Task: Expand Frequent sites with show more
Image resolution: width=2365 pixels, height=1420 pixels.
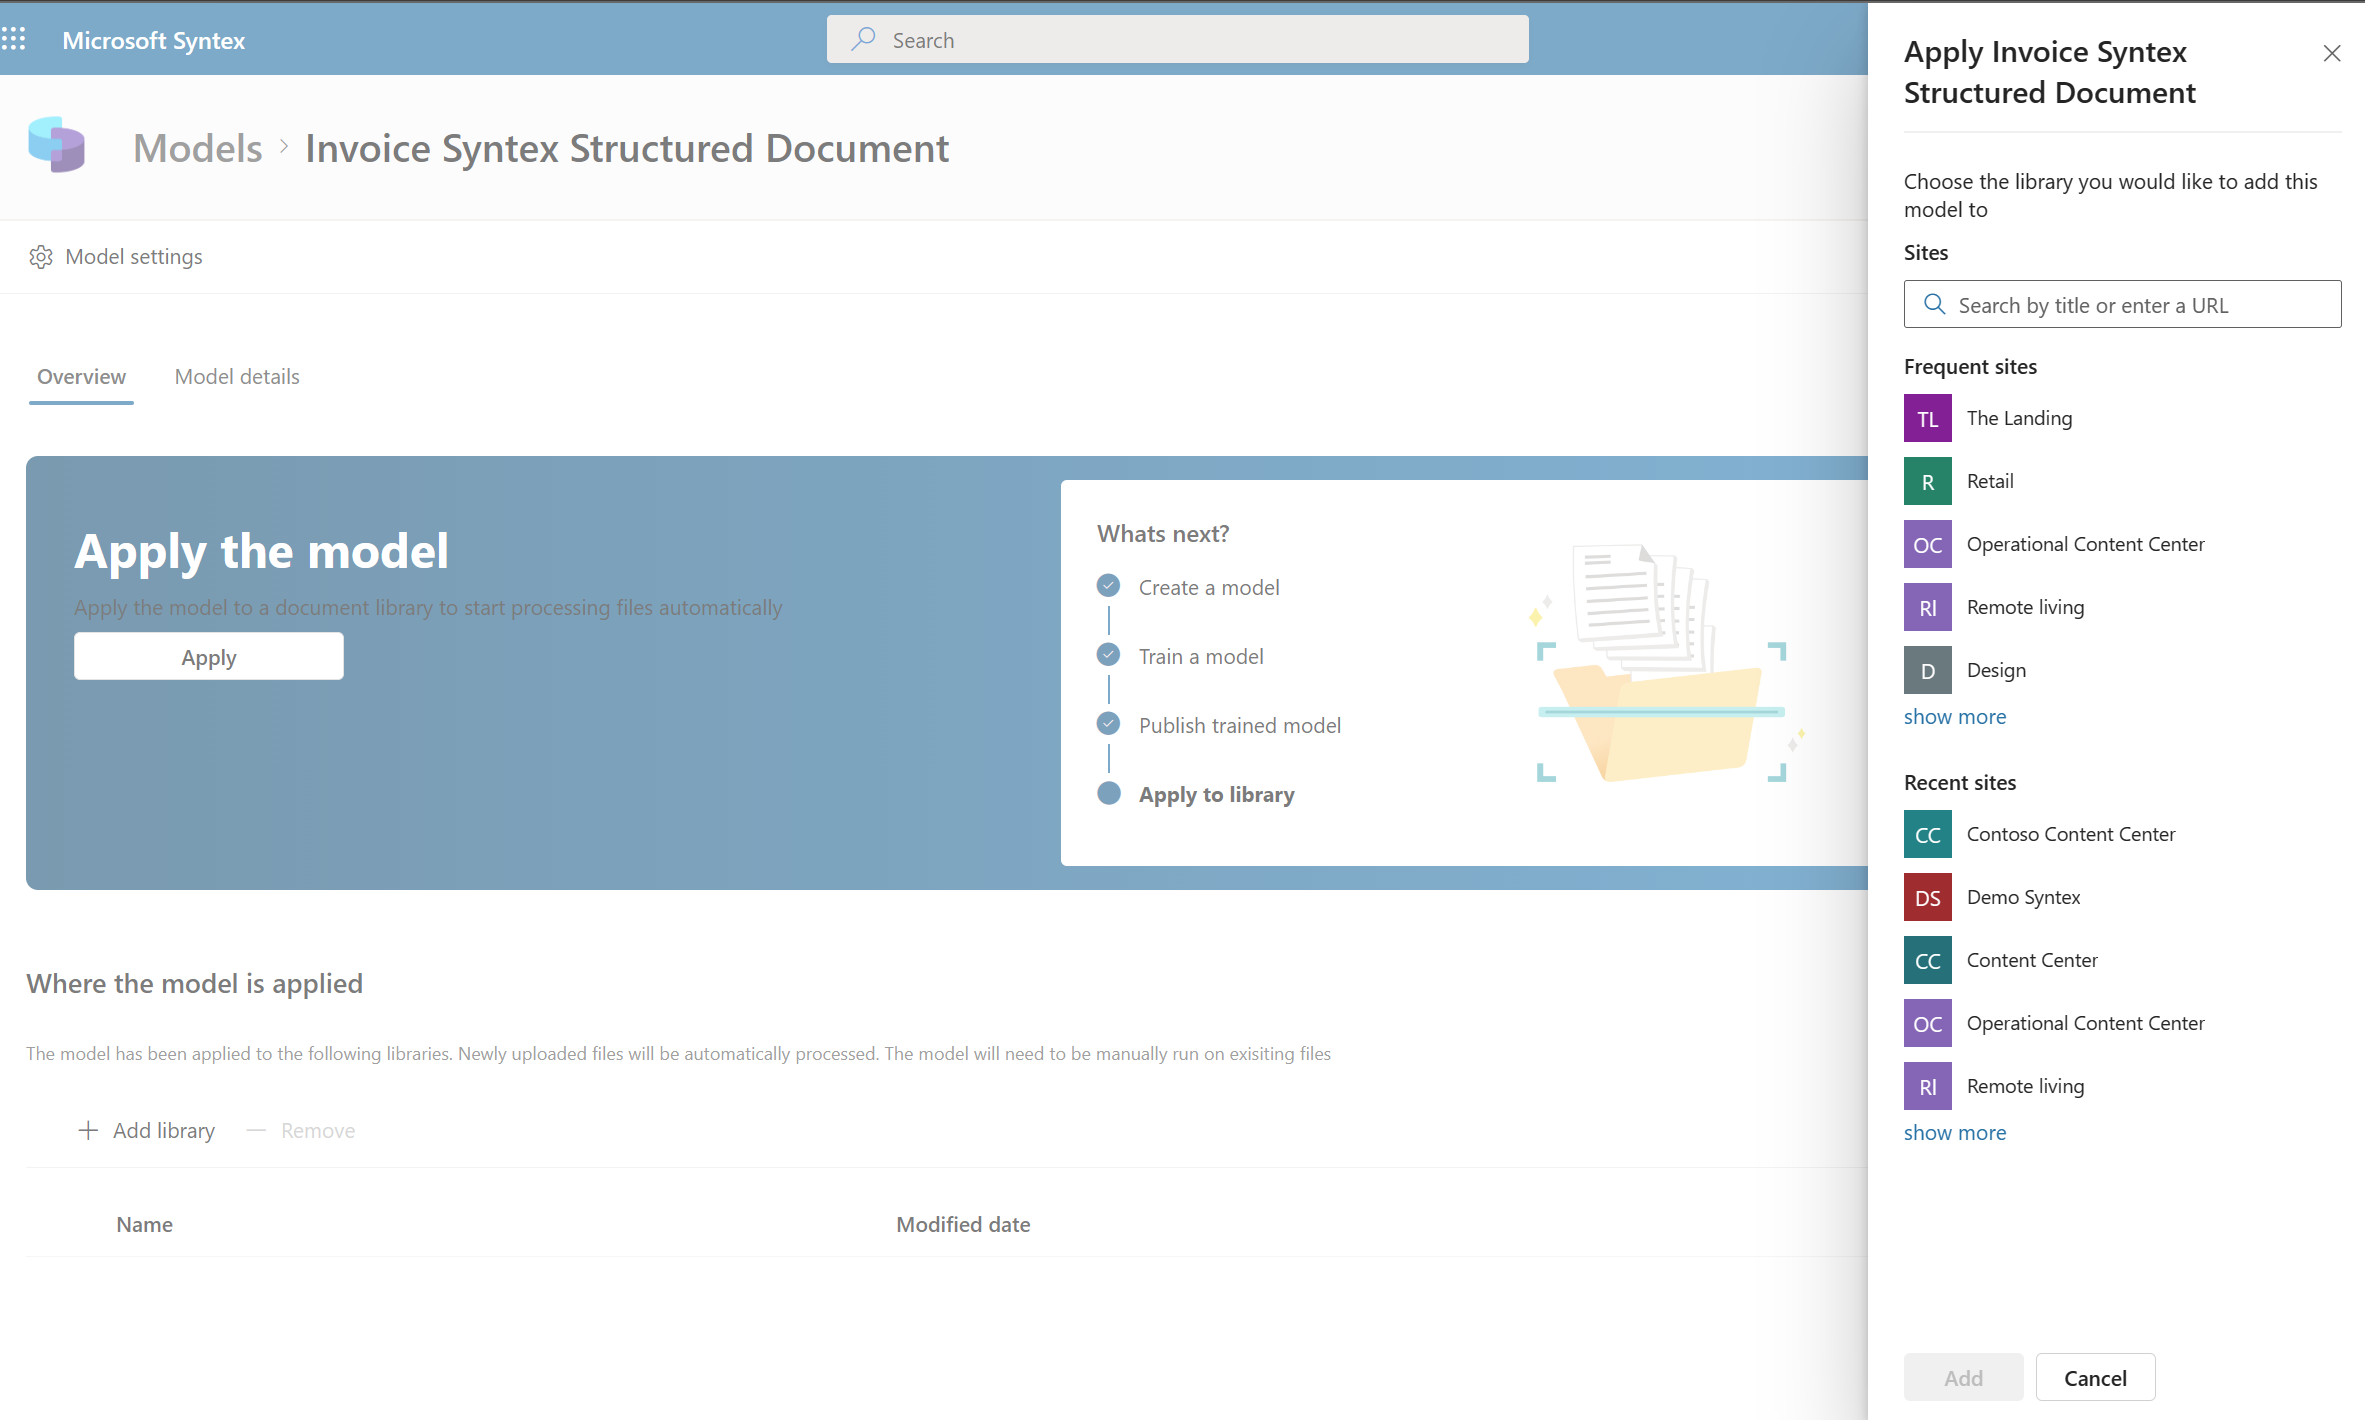Action: tap(1955, 716)
